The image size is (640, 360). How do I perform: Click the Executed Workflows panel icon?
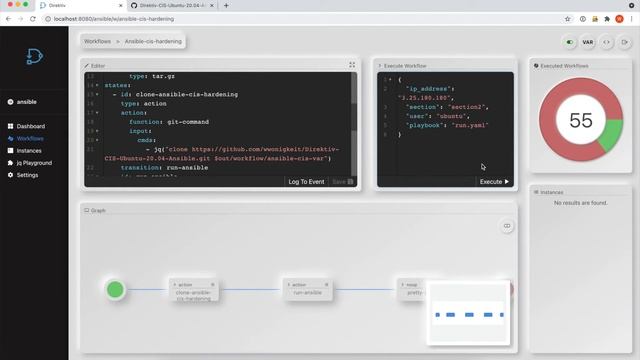click(536, 66)
